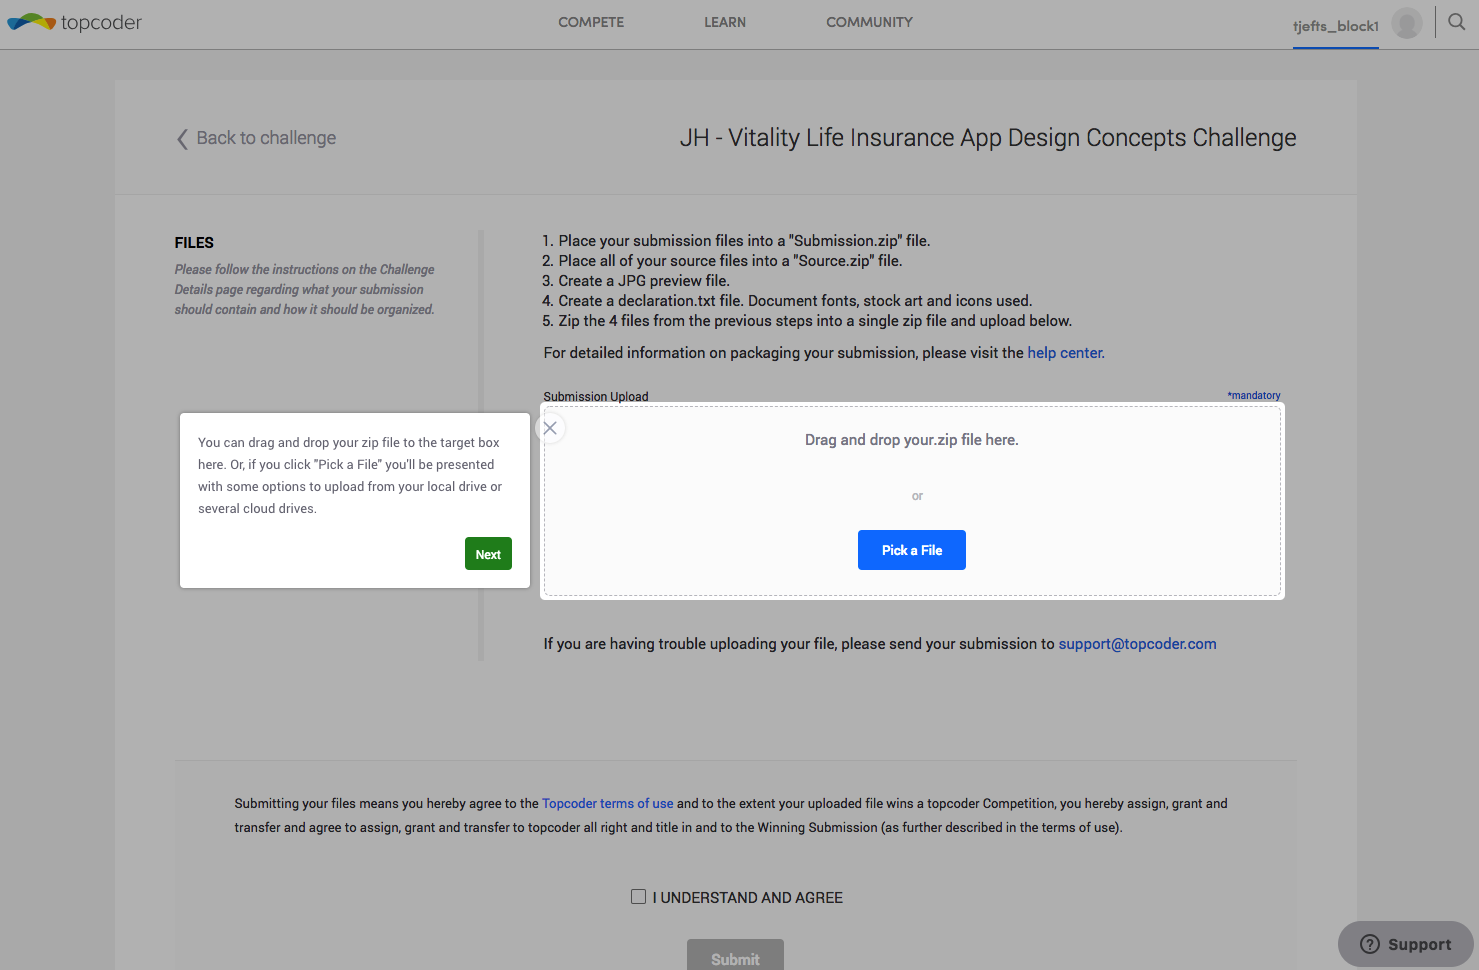Advance tour with the Next button
Image resolution: width=1479 pixels, height=970 pixels.
click(488, 554)
